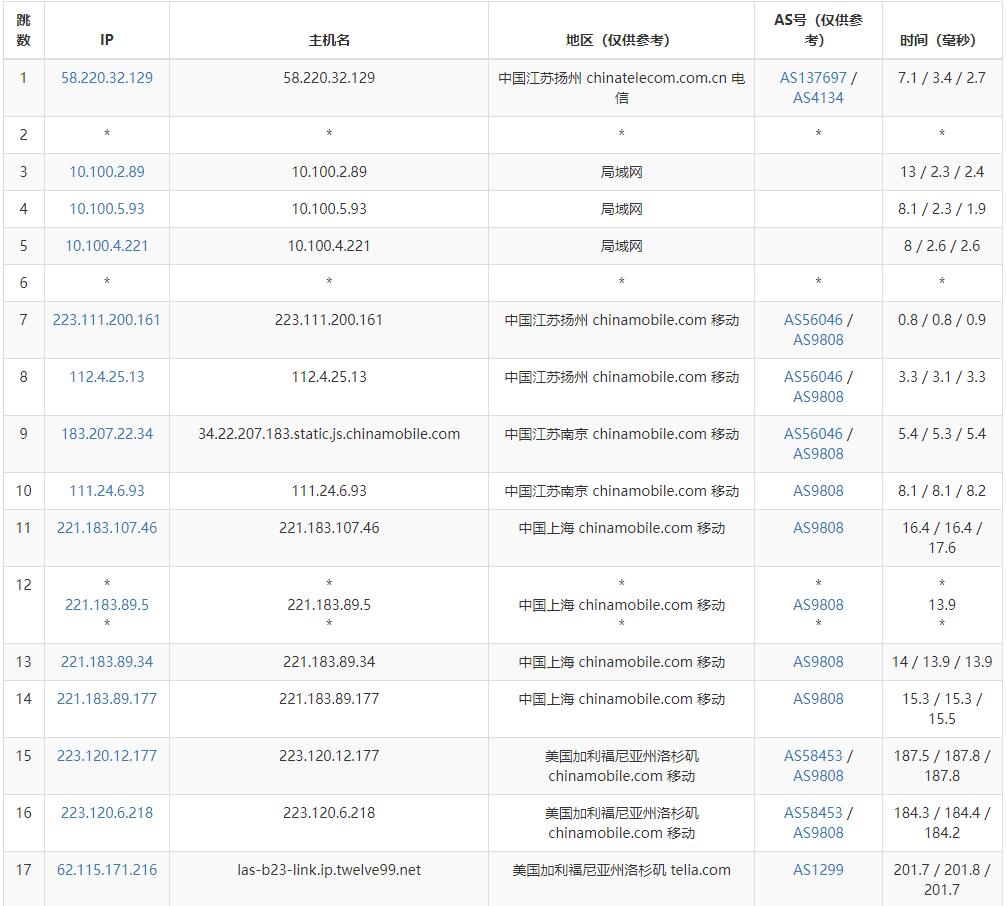Click the AS1299 link
This screenshot has width=1007, height=906.
pos(818,869)
